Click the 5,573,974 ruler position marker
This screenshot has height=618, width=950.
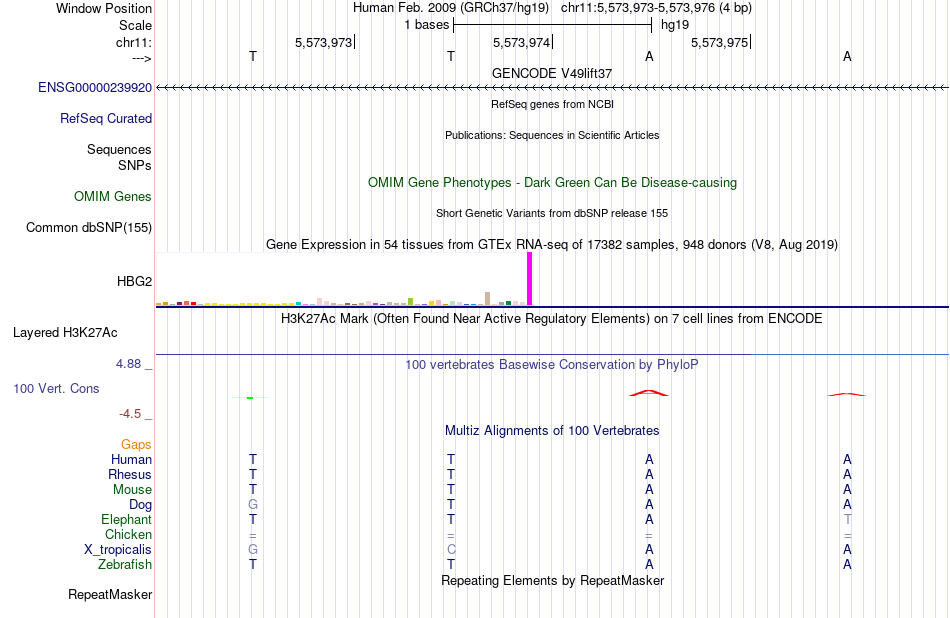522,43
